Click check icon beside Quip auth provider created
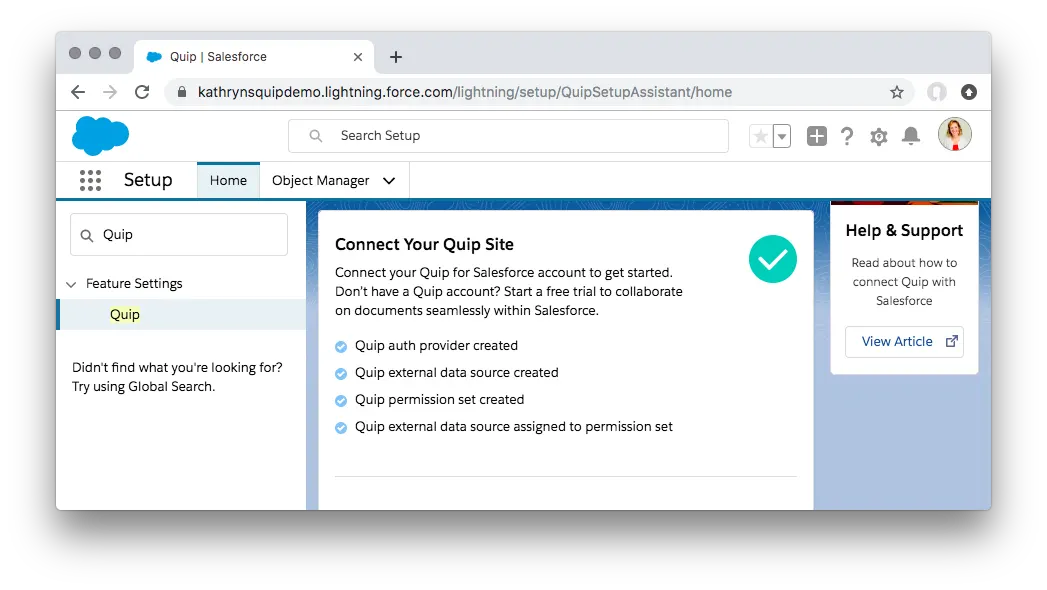The image size is (1047, 590). coord(341,346)
